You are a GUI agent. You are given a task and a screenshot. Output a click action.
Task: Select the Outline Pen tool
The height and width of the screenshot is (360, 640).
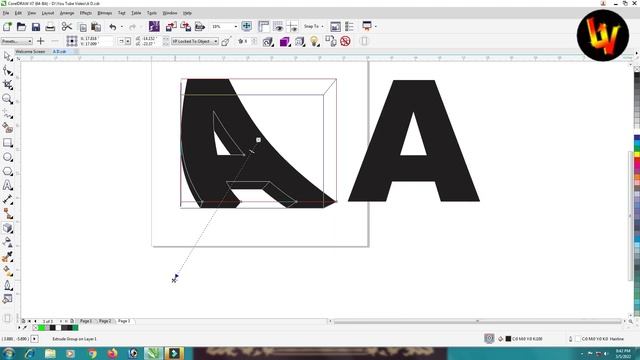[7, 285]
